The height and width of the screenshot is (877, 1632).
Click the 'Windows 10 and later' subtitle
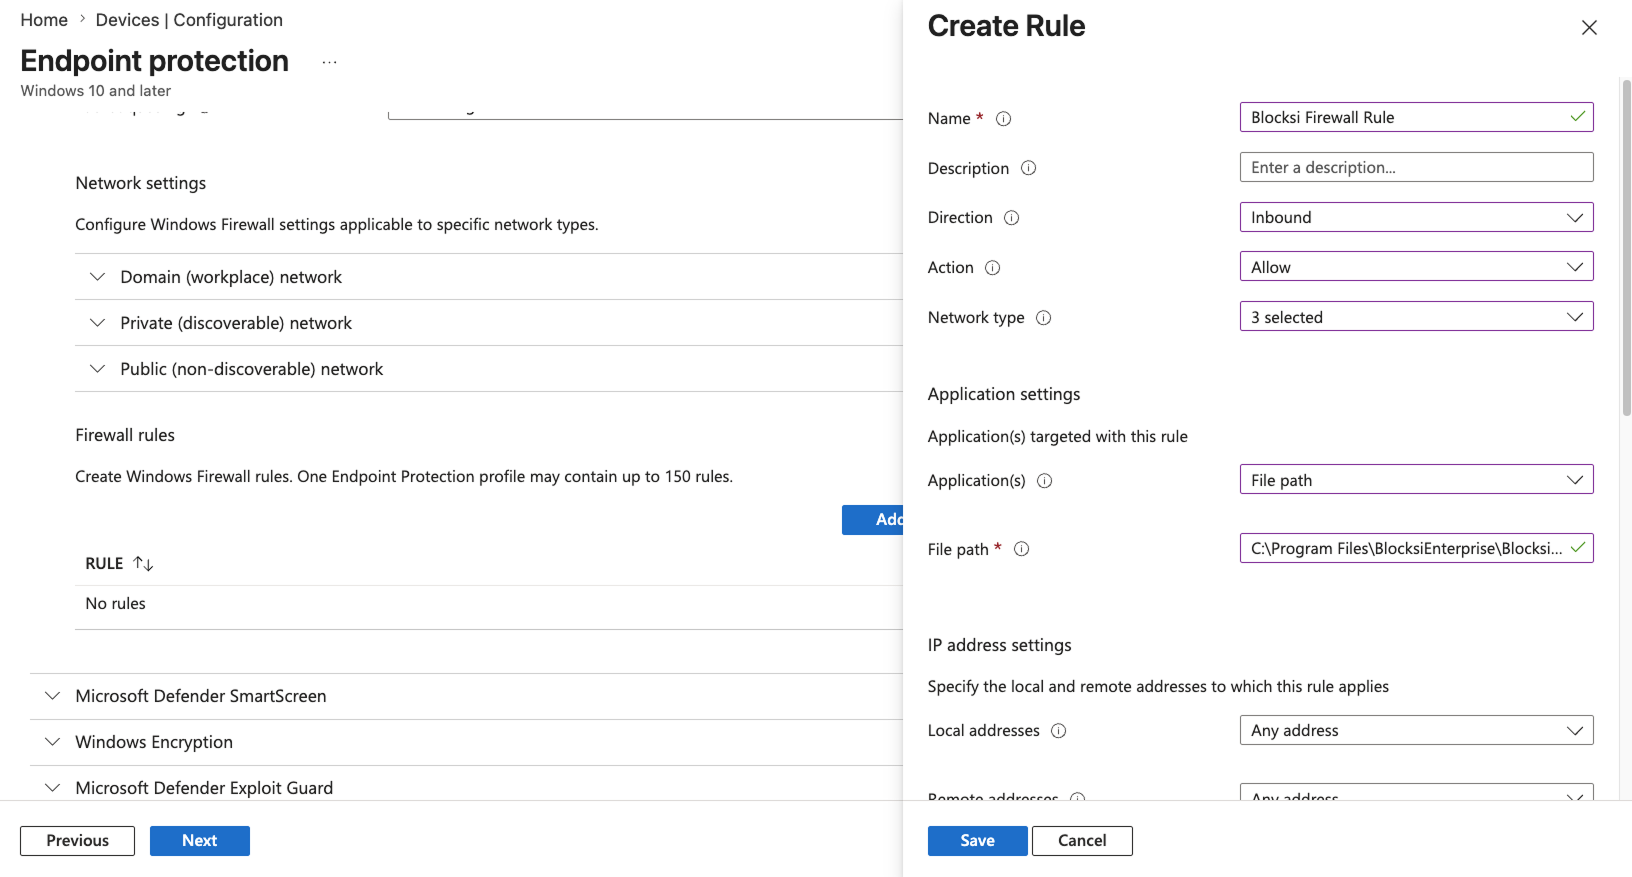(x=96, y=91)
